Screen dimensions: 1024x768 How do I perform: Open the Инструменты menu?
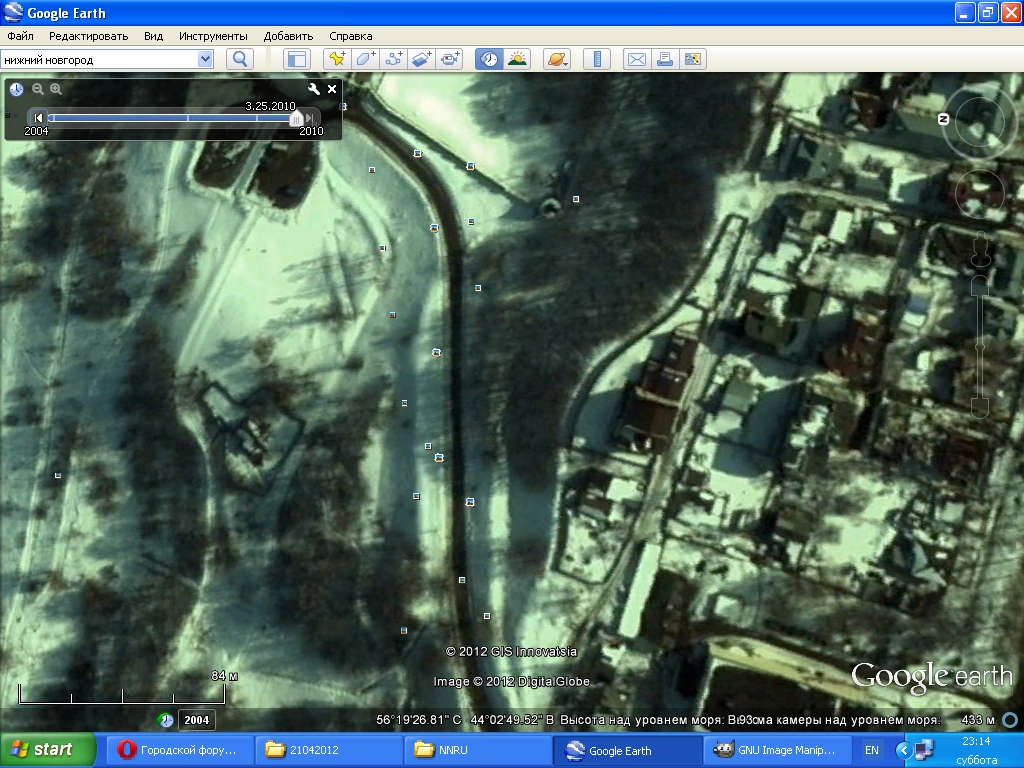click(x=213, y=36)
